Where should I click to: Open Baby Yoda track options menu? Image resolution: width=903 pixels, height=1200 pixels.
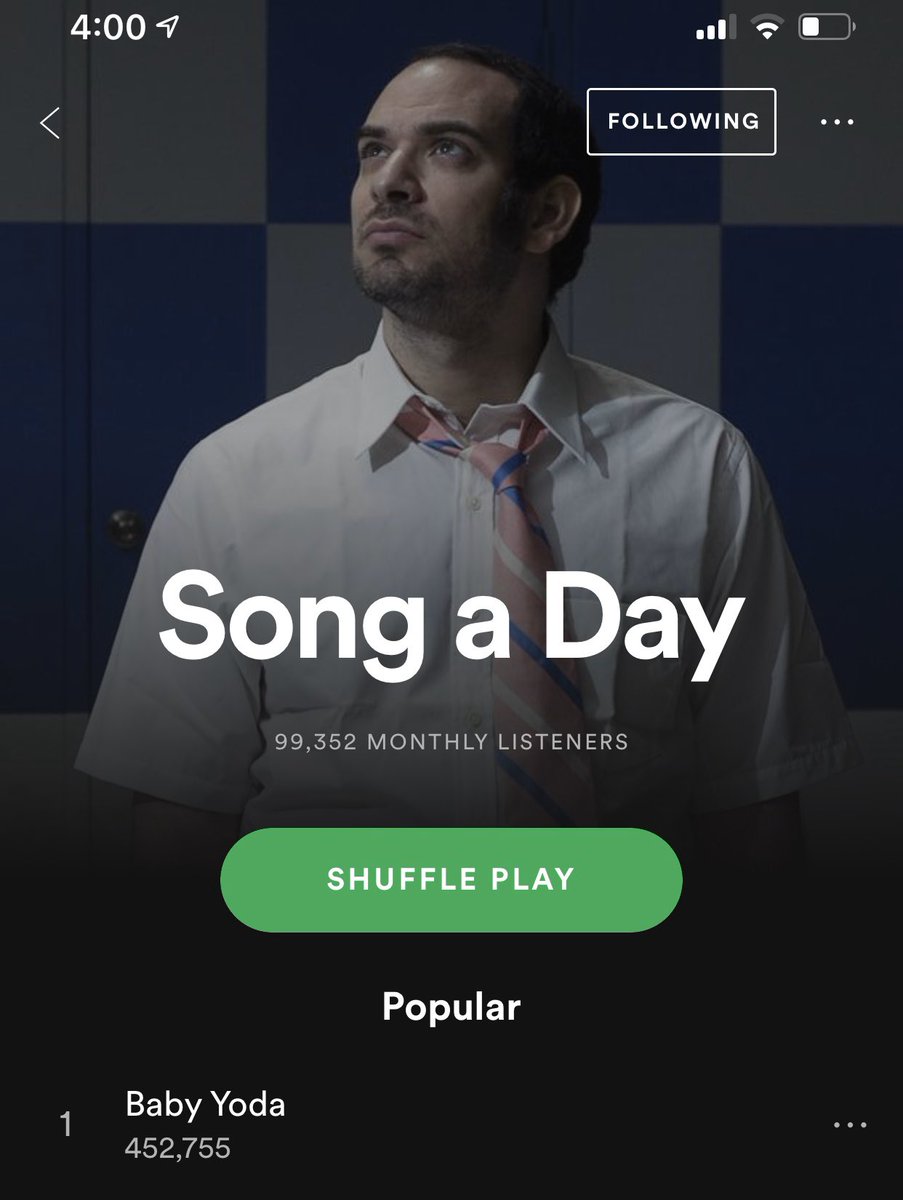click(x=850, y=1124)
